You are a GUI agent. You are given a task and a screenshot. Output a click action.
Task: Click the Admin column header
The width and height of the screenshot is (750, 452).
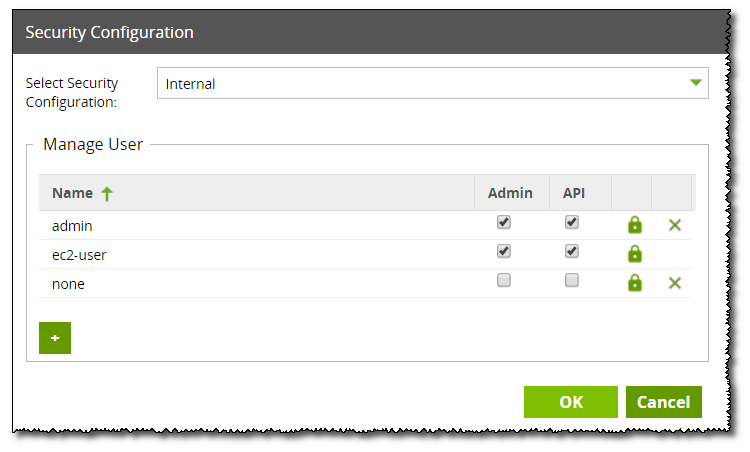point(512,193)
